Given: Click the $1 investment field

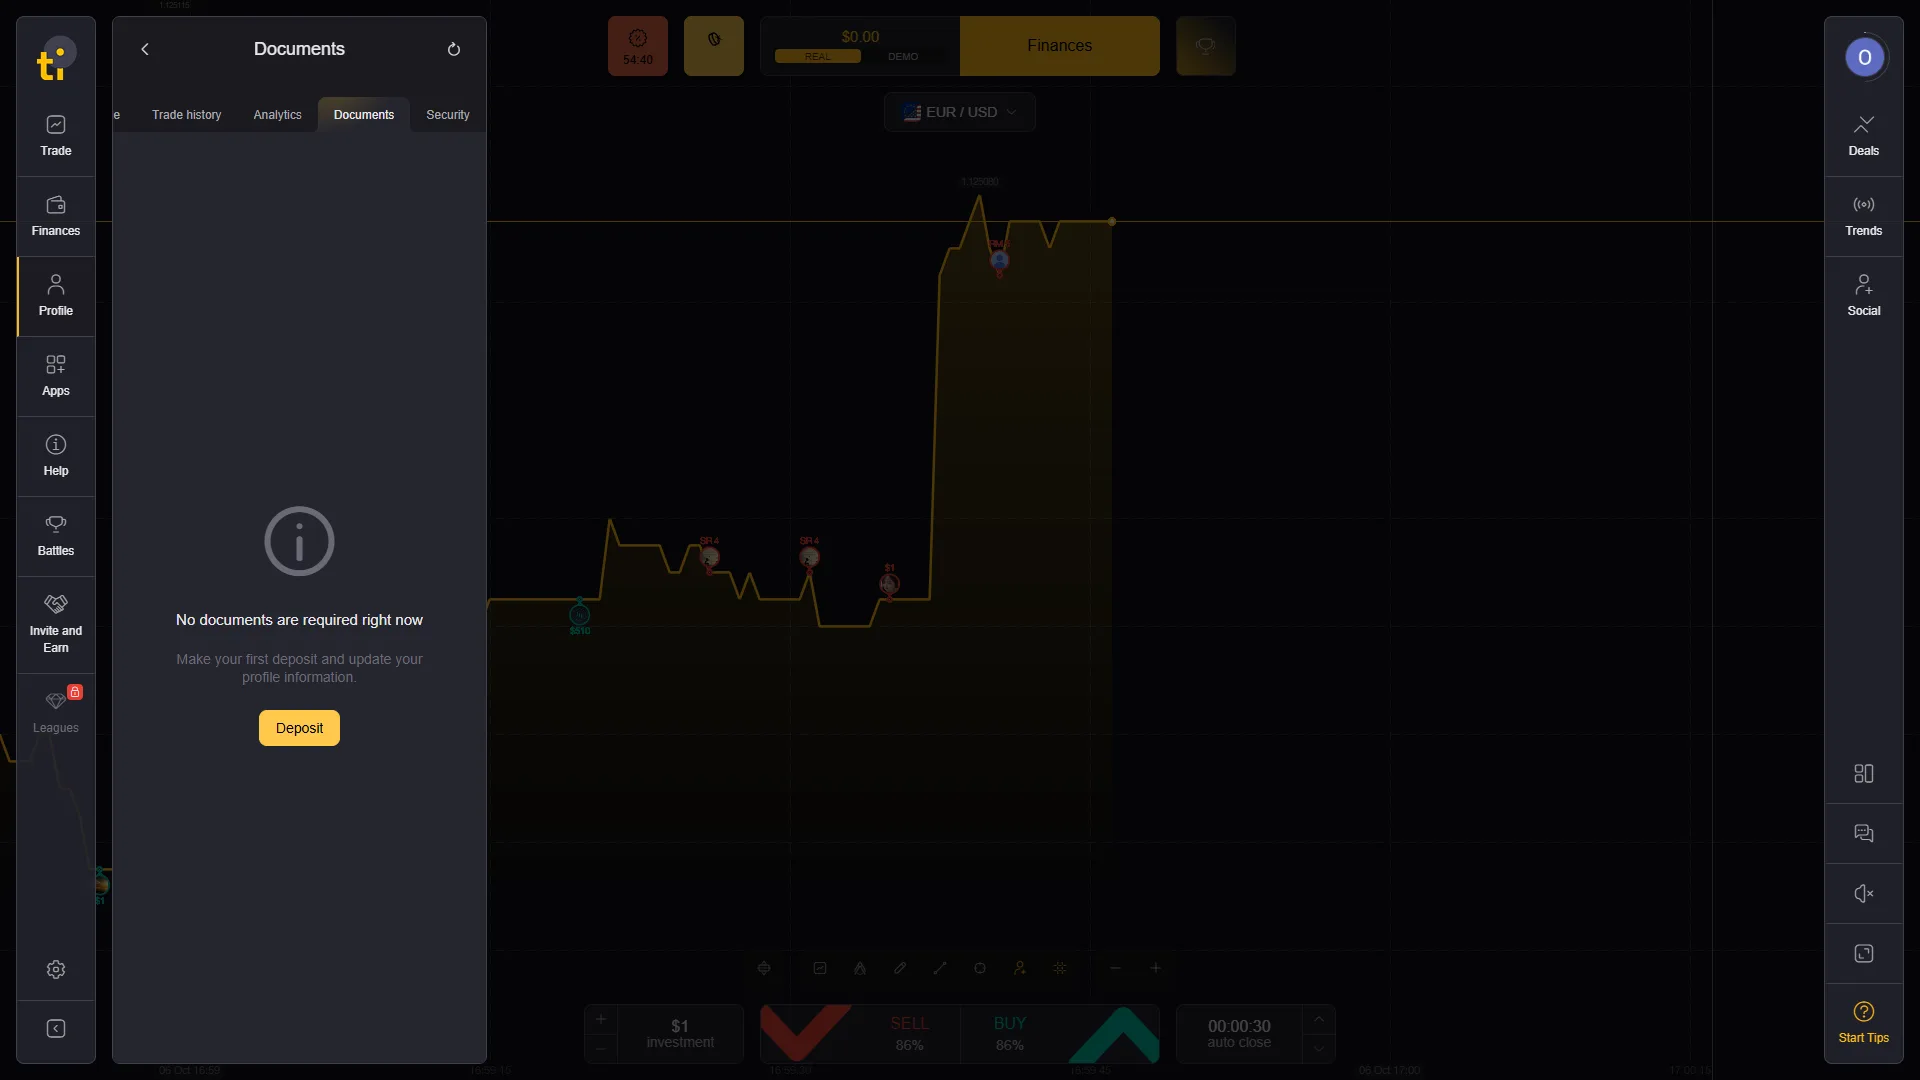Looking at the screenshot, I should click(x=680, y=1034).
